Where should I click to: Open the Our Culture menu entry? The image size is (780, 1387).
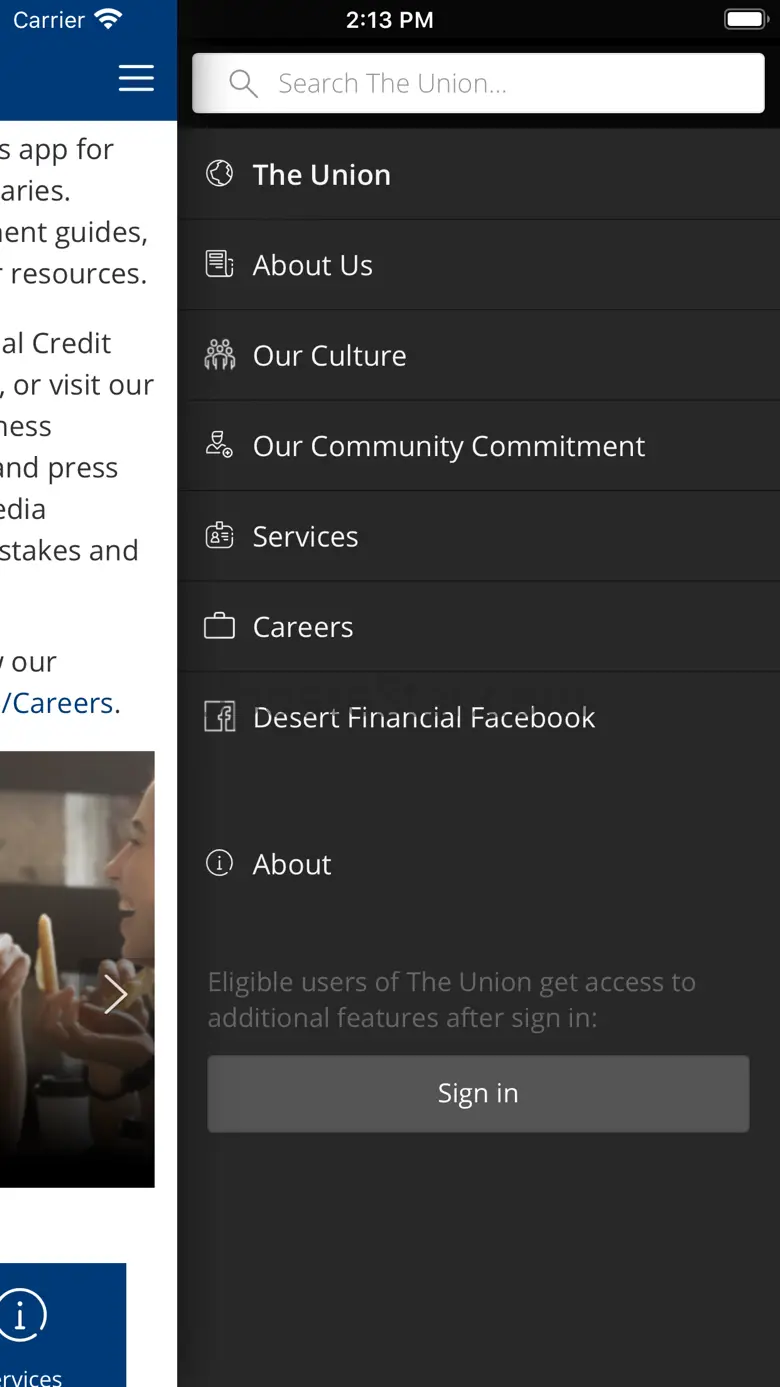[x=330, y=355]
